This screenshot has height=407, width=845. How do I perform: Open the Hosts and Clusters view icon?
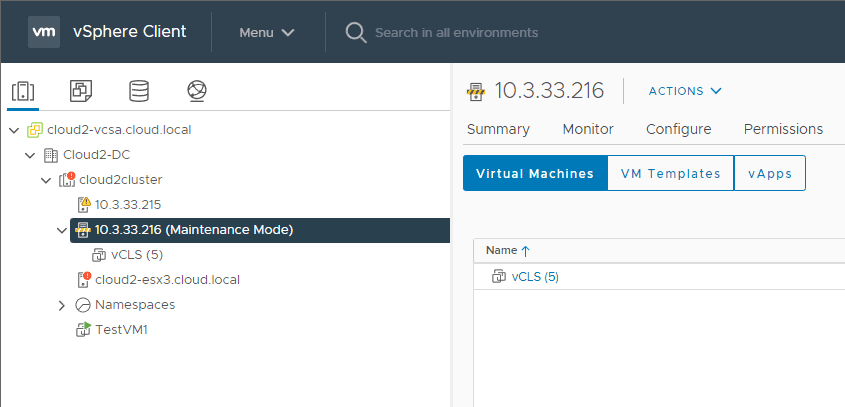(22, 92)
